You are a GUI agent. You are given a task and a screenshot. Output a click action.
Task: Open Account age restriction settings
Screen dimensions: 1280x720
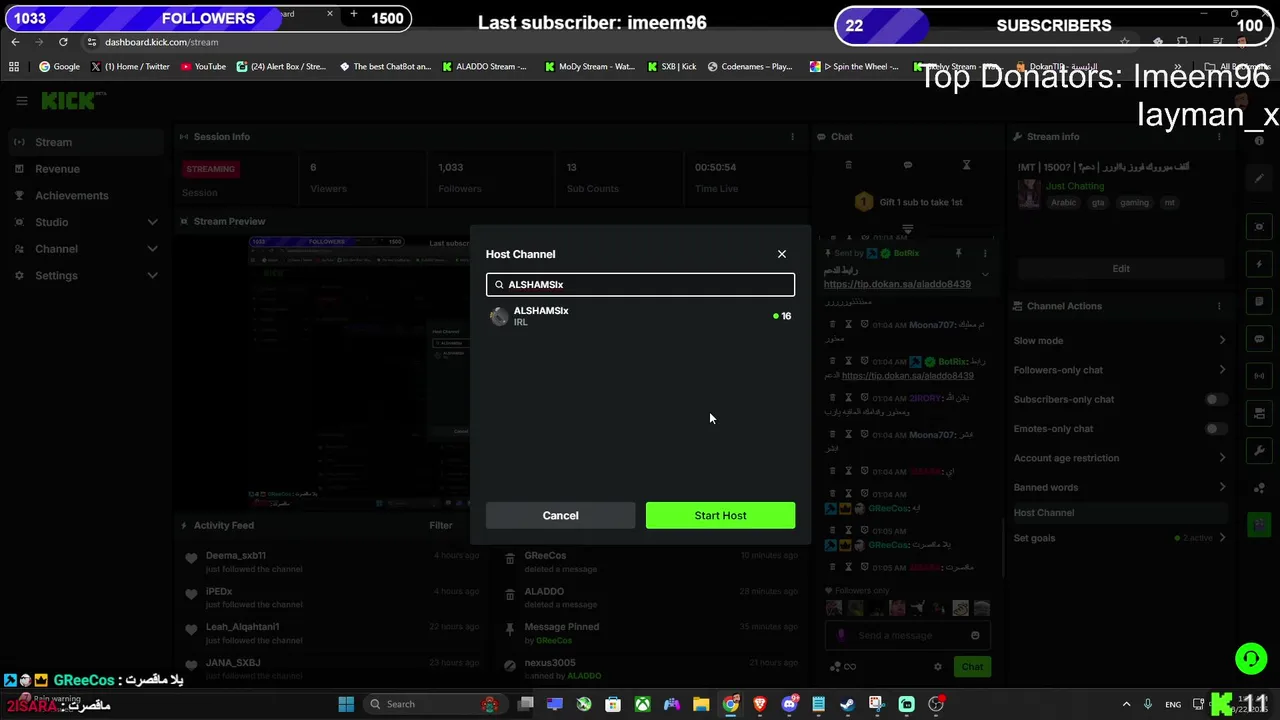1119,458
